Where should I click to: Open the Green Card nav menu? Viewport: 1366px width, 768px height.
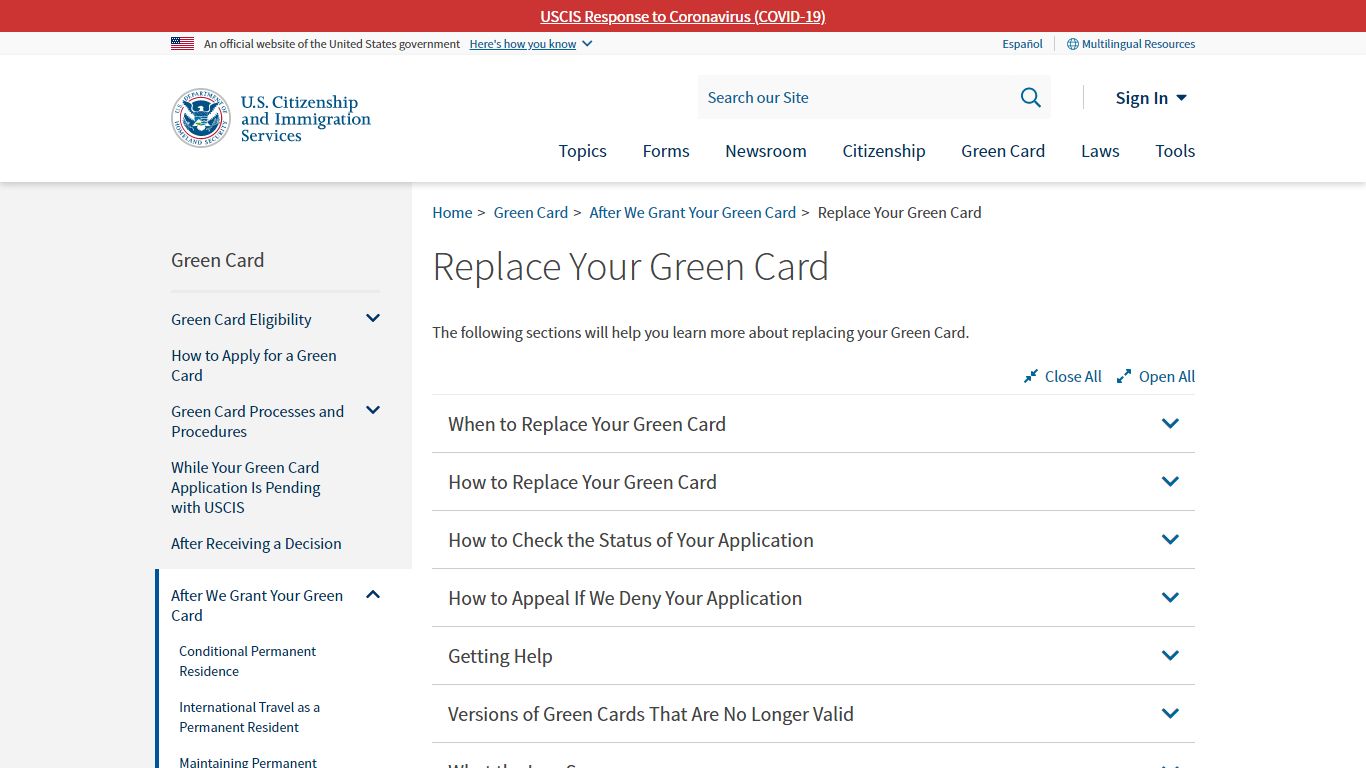pos(1003,151)
